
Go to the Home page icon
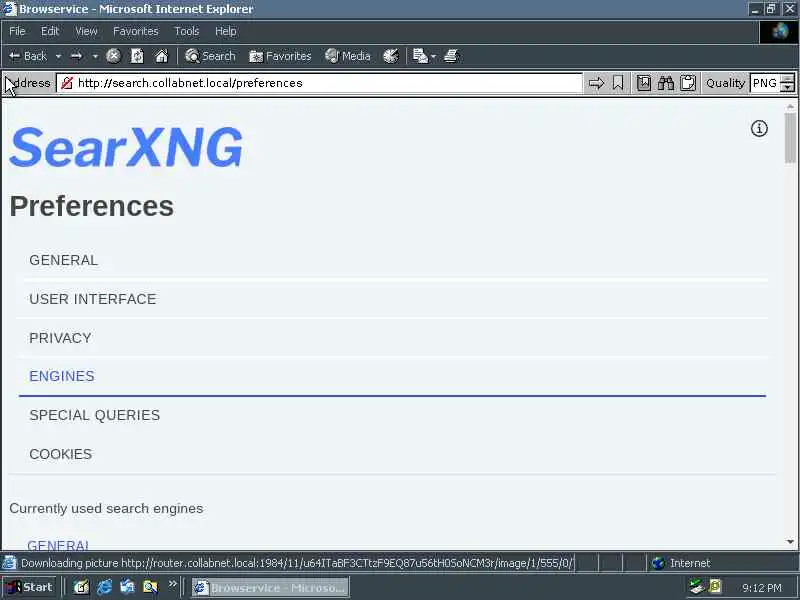coord(162,56)
